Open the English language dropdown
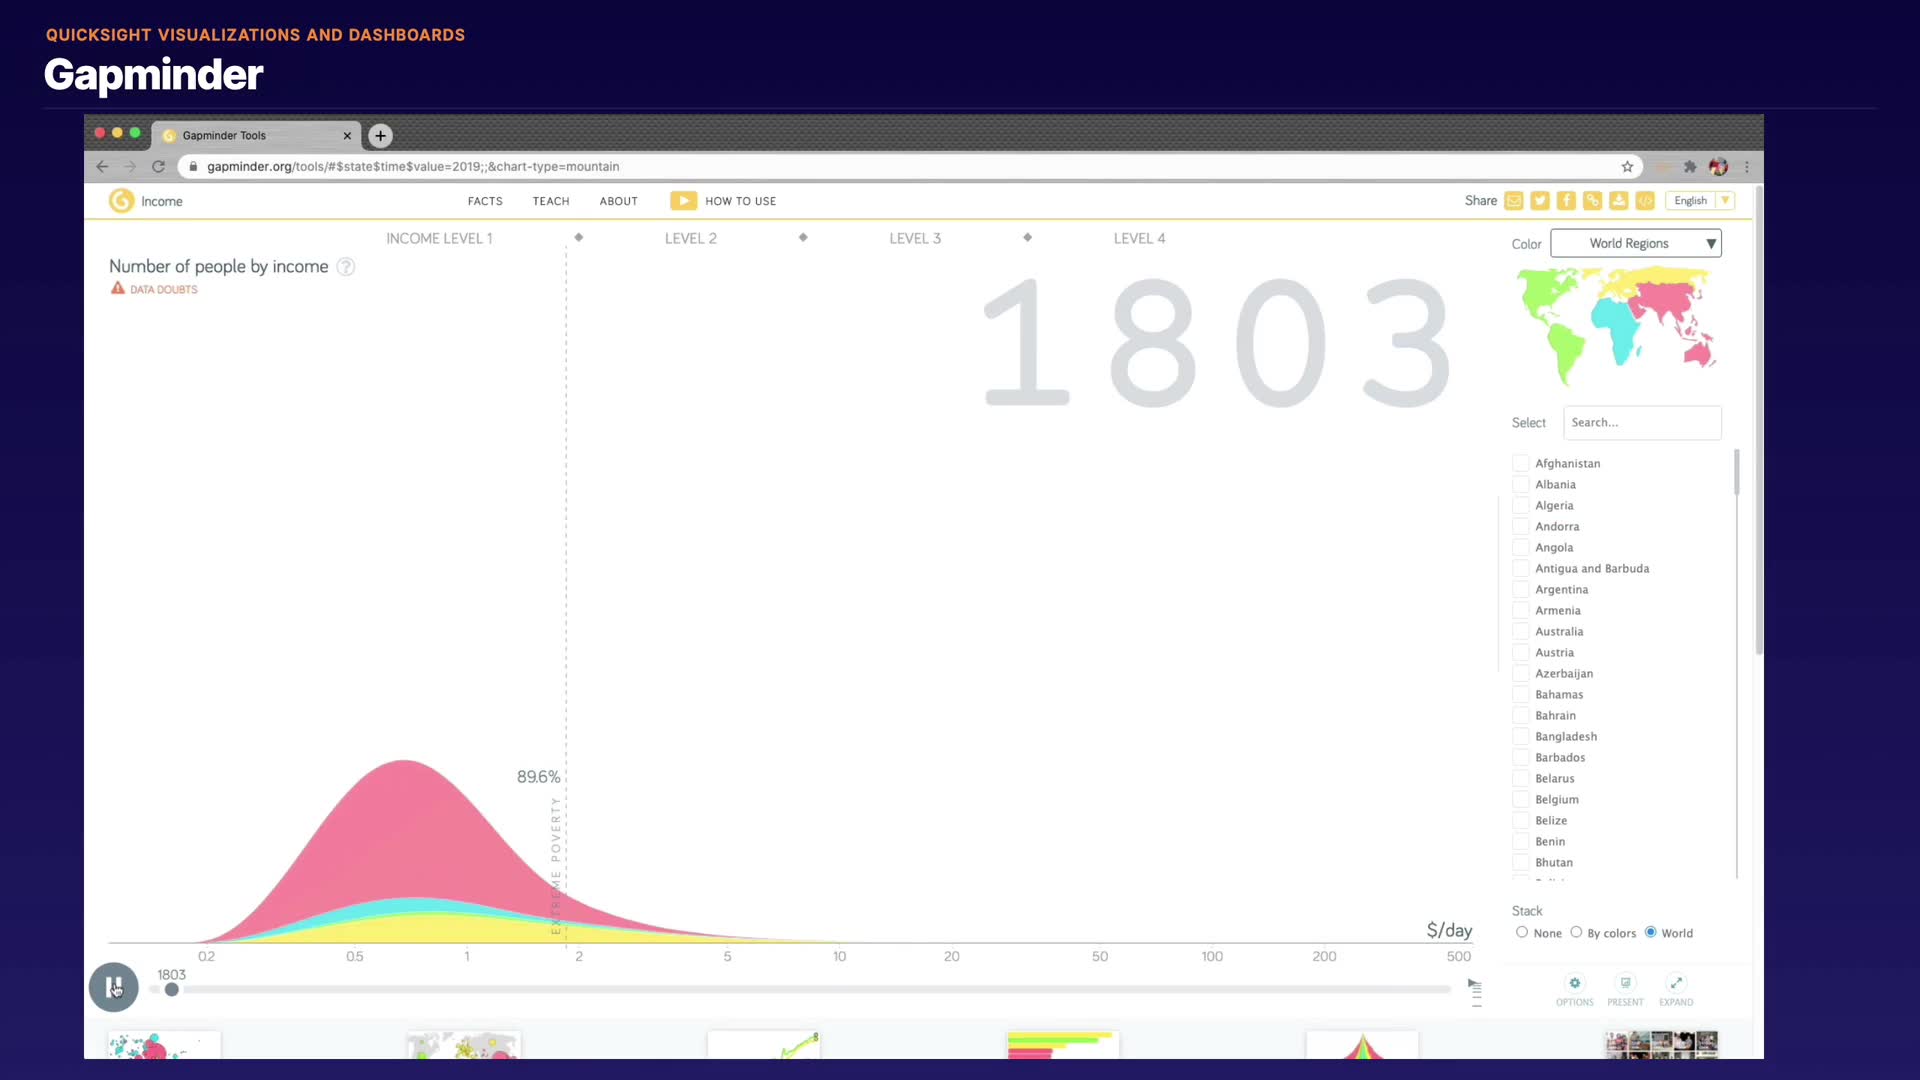 [x=1699, y=201]
